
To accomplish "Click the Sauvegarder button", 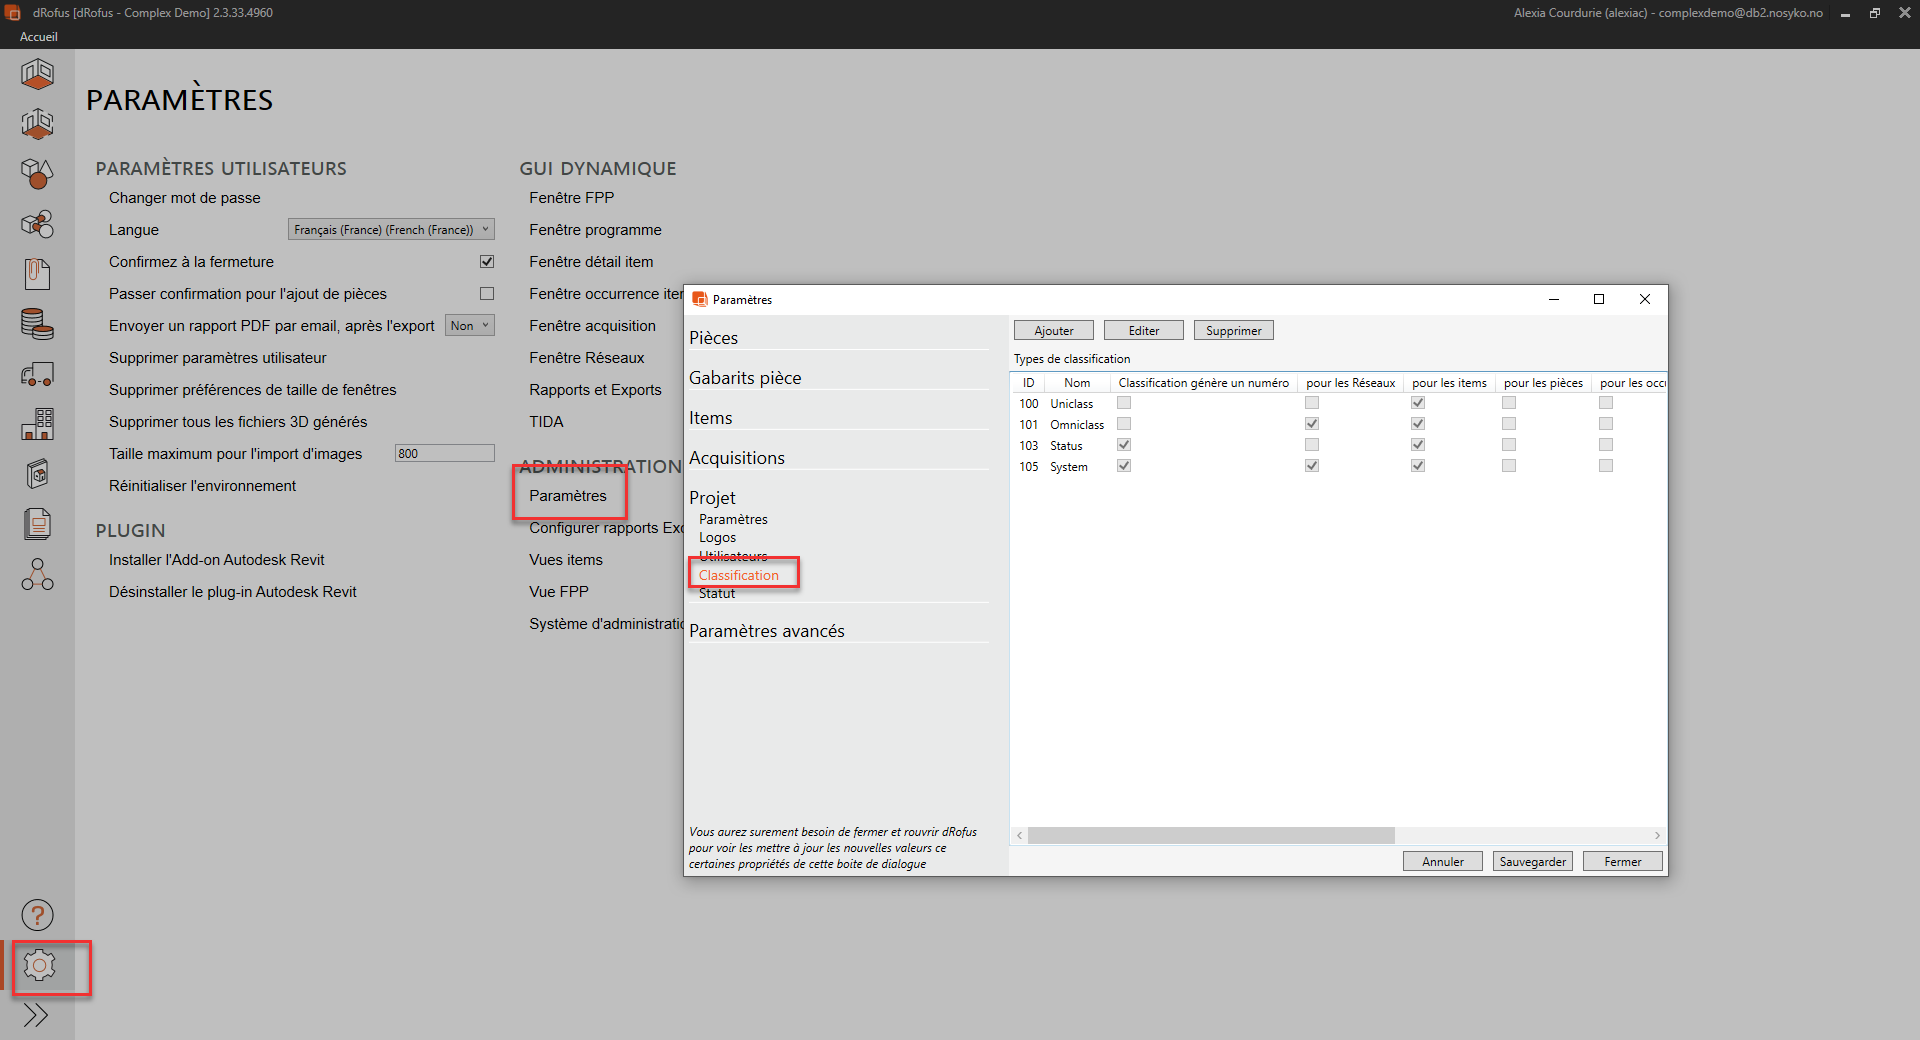I will [1532, 862].
